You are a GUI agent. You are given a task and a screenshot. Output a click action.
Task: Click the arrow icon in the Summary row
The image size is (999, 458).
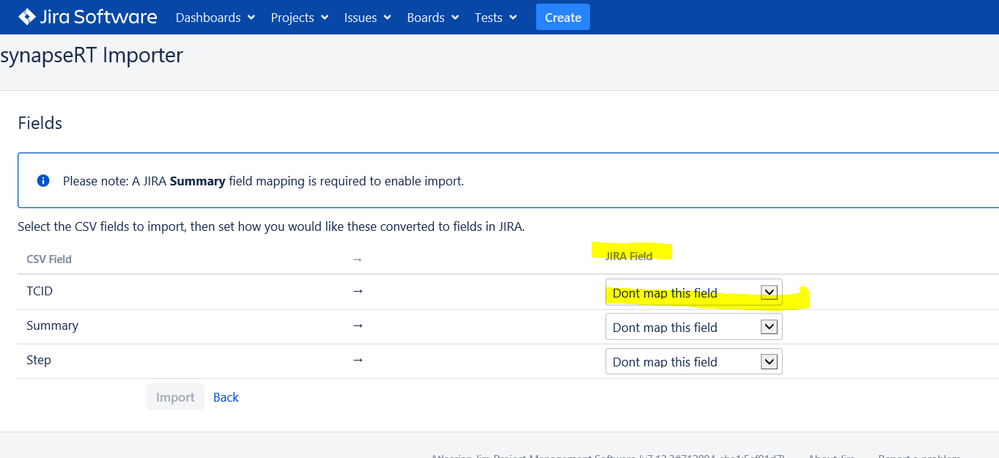click(357, 325)
